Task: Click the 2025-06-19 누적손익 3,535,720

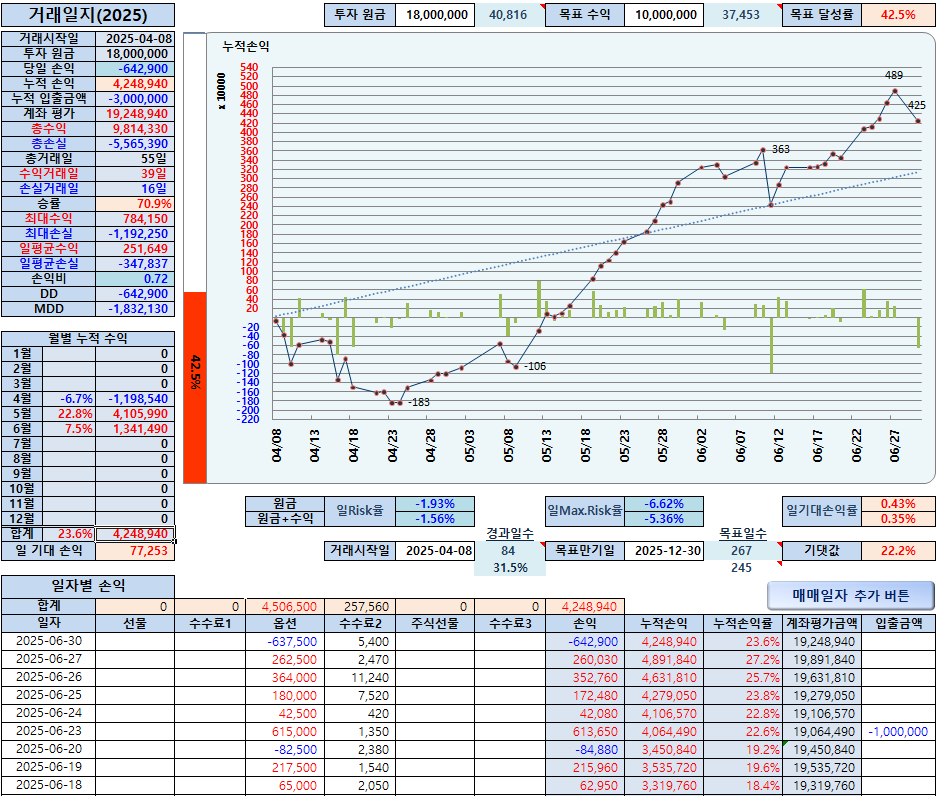Action: coord(664,767)
